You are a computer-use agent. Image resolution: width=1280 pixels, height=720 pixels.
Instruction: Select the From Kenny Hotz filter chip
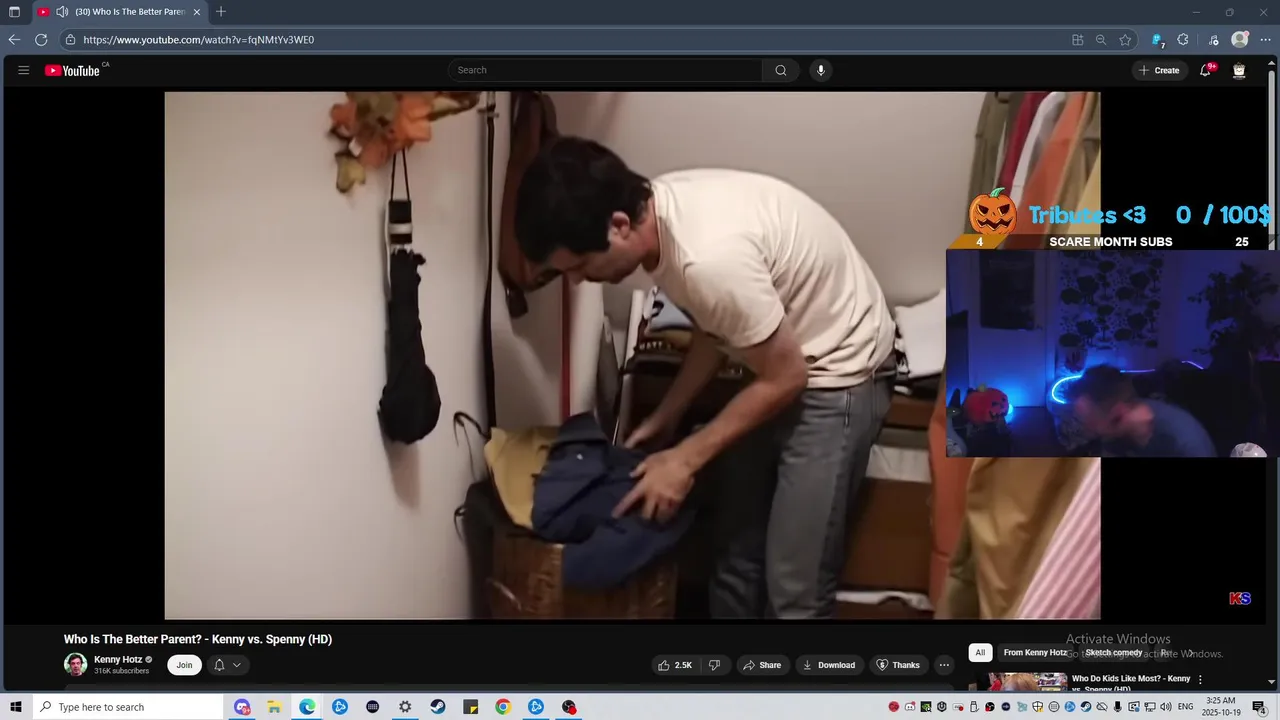pyautogui.click(x=1035, y=653)
